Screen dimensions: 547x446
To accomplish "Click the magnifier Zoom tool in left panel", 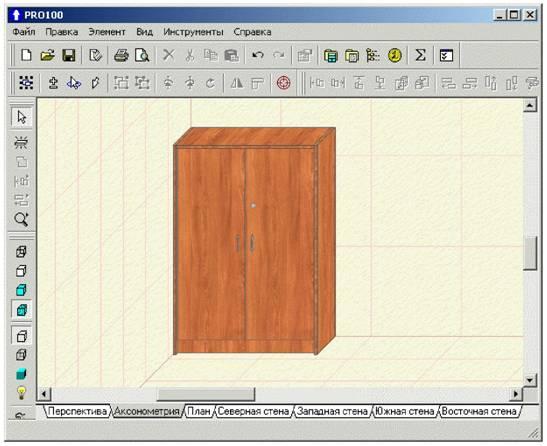I will click(21, 220).
